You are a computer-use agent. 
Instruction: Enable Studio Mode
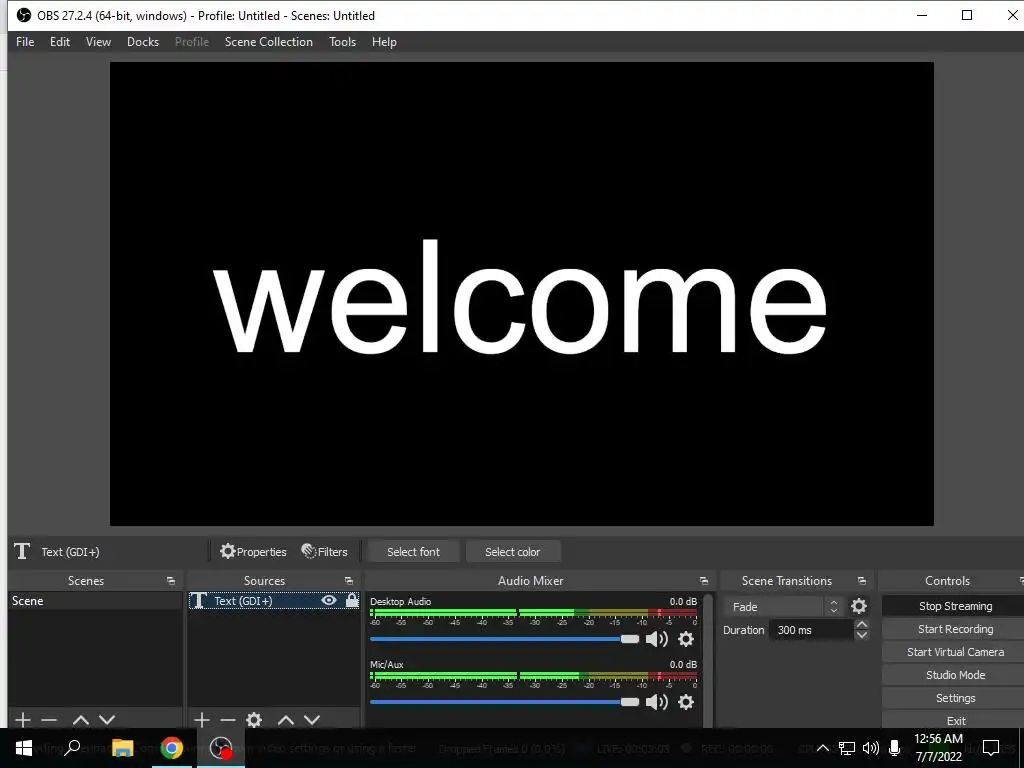pos(955,675)
